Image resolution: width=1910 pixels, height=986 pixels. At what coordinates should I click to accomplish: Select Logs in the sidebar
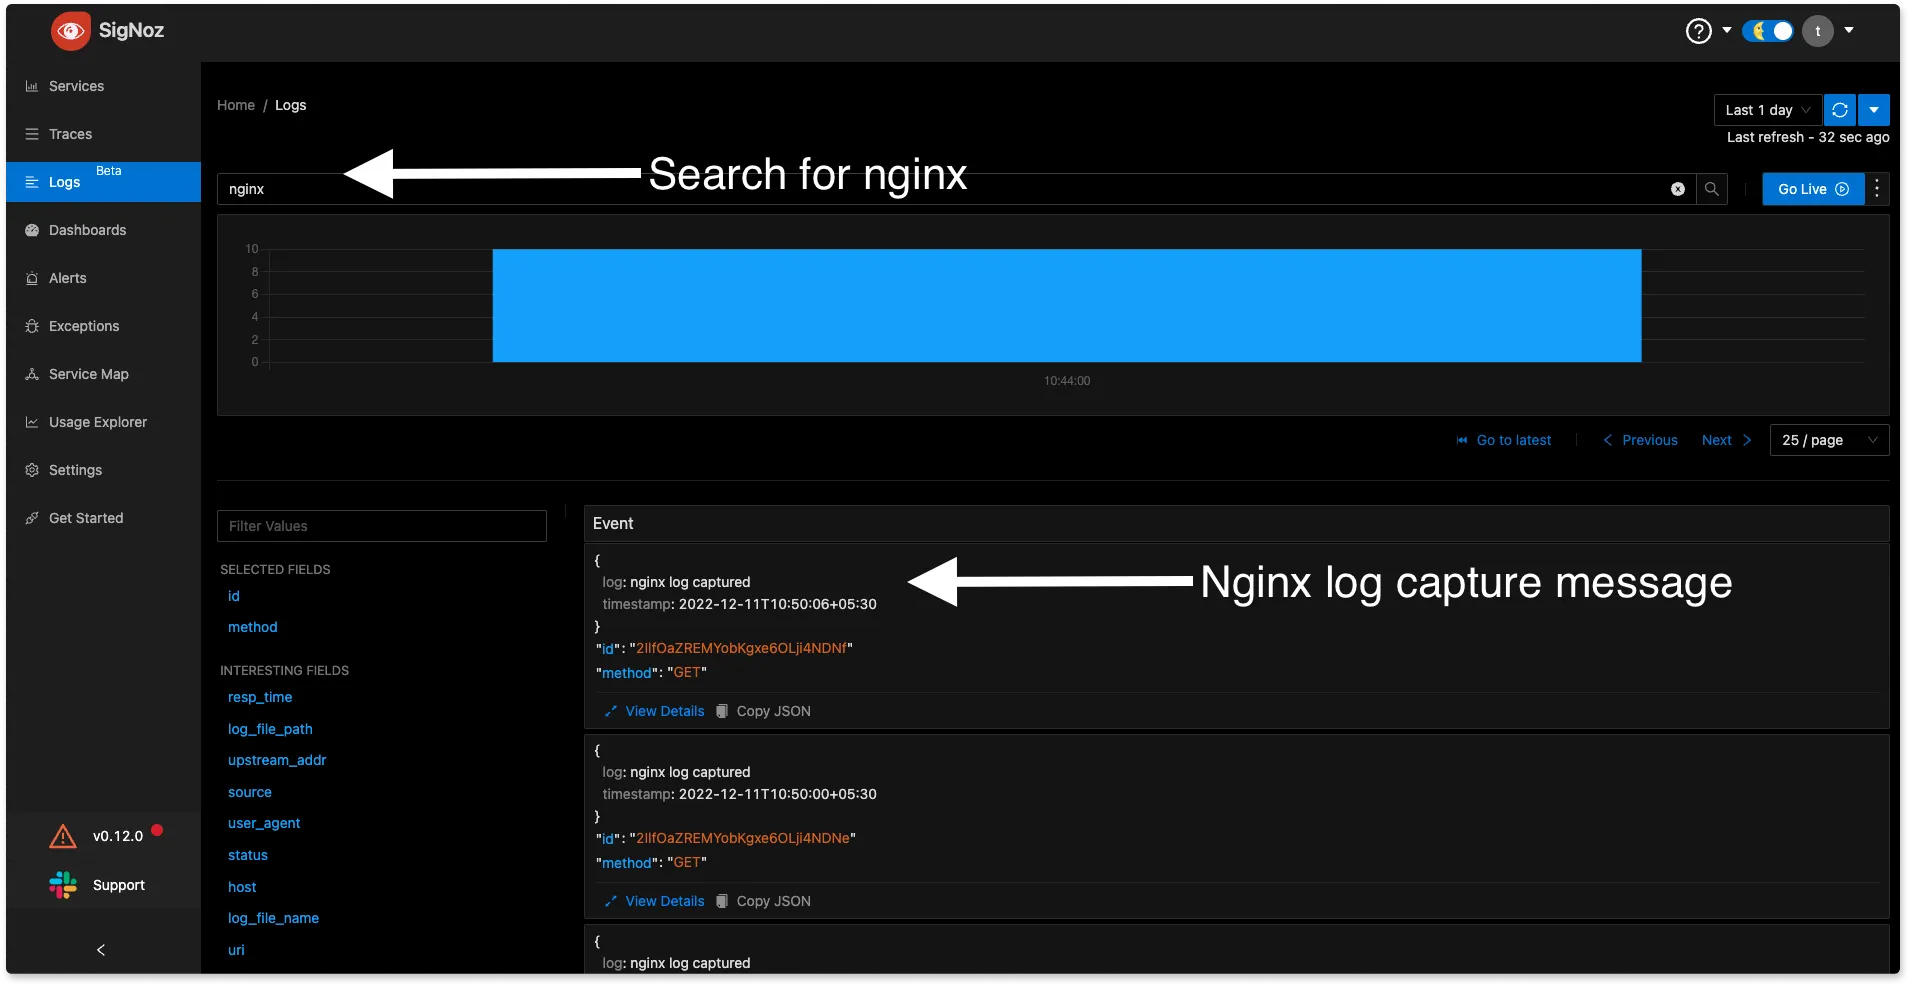[x=103, y=182]
